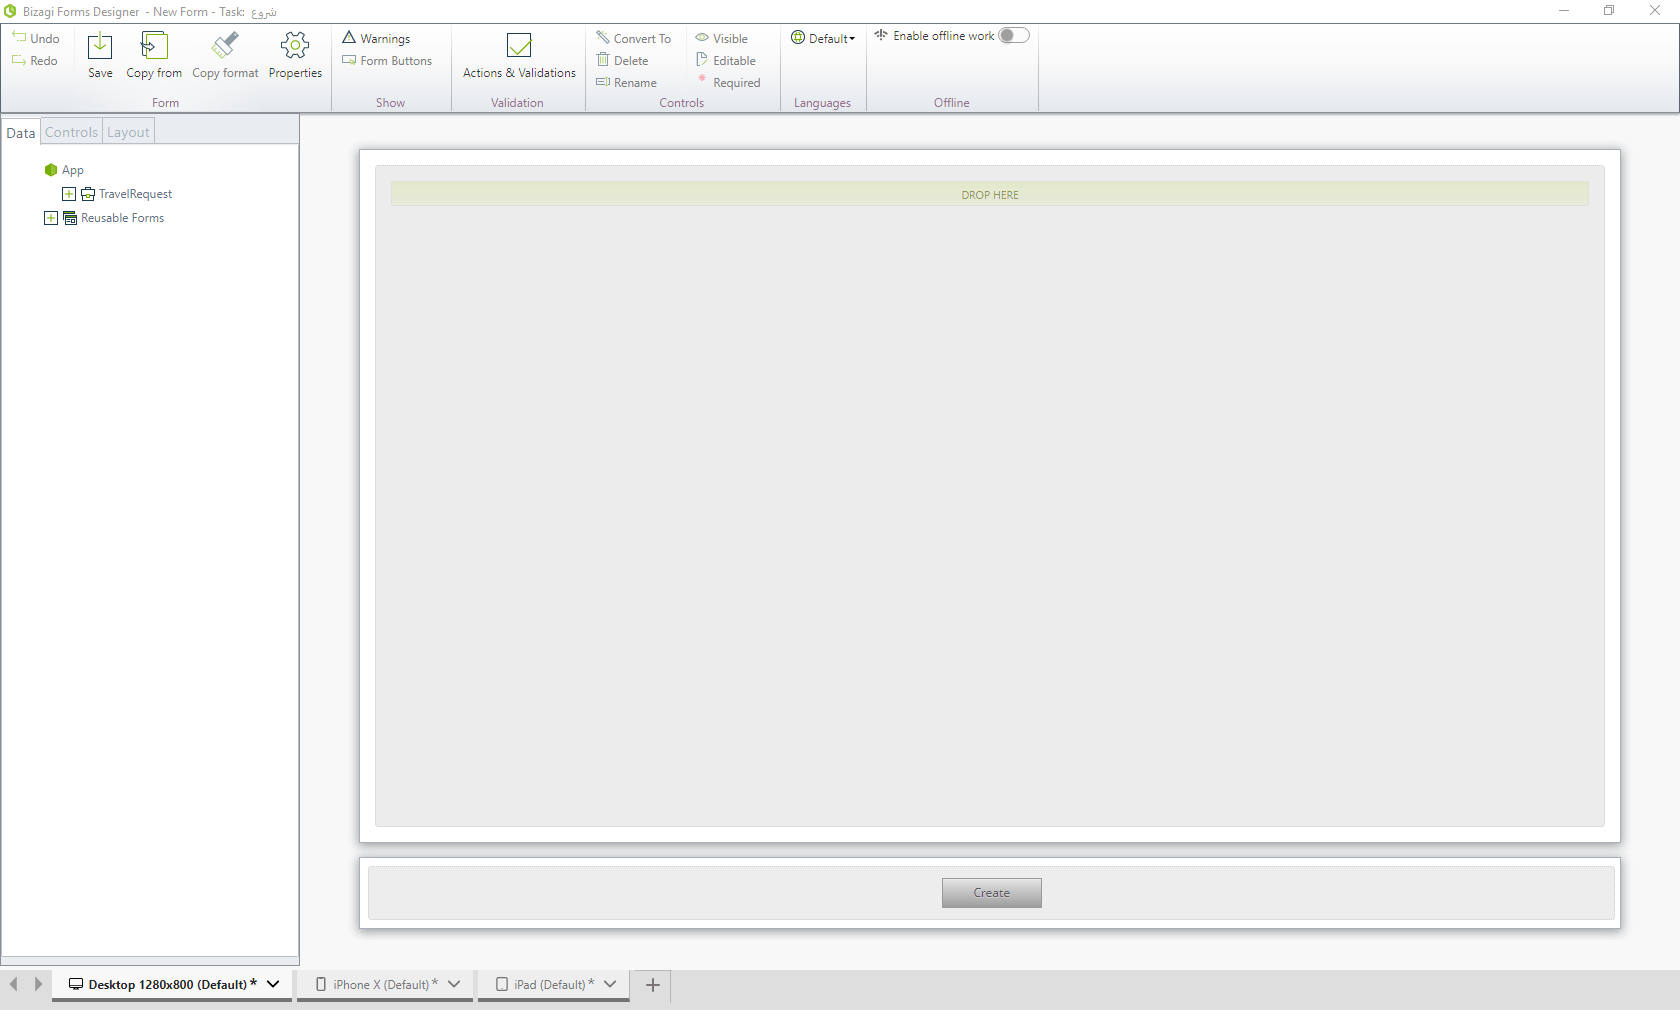Screen dimensions: 1680x1010
Task: Open Default language dropdown
Action: tap(823, 38)
